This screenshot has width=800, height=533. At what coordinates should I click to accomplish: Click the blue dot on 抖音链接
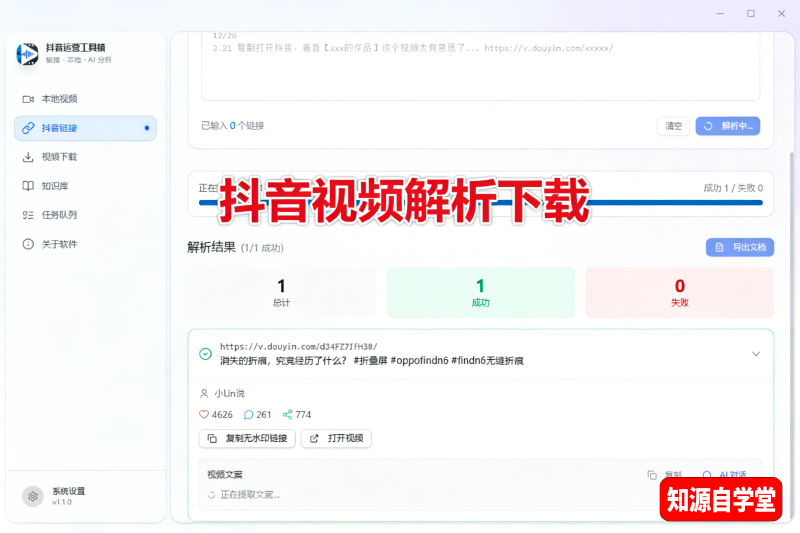(x=147, y=128)
